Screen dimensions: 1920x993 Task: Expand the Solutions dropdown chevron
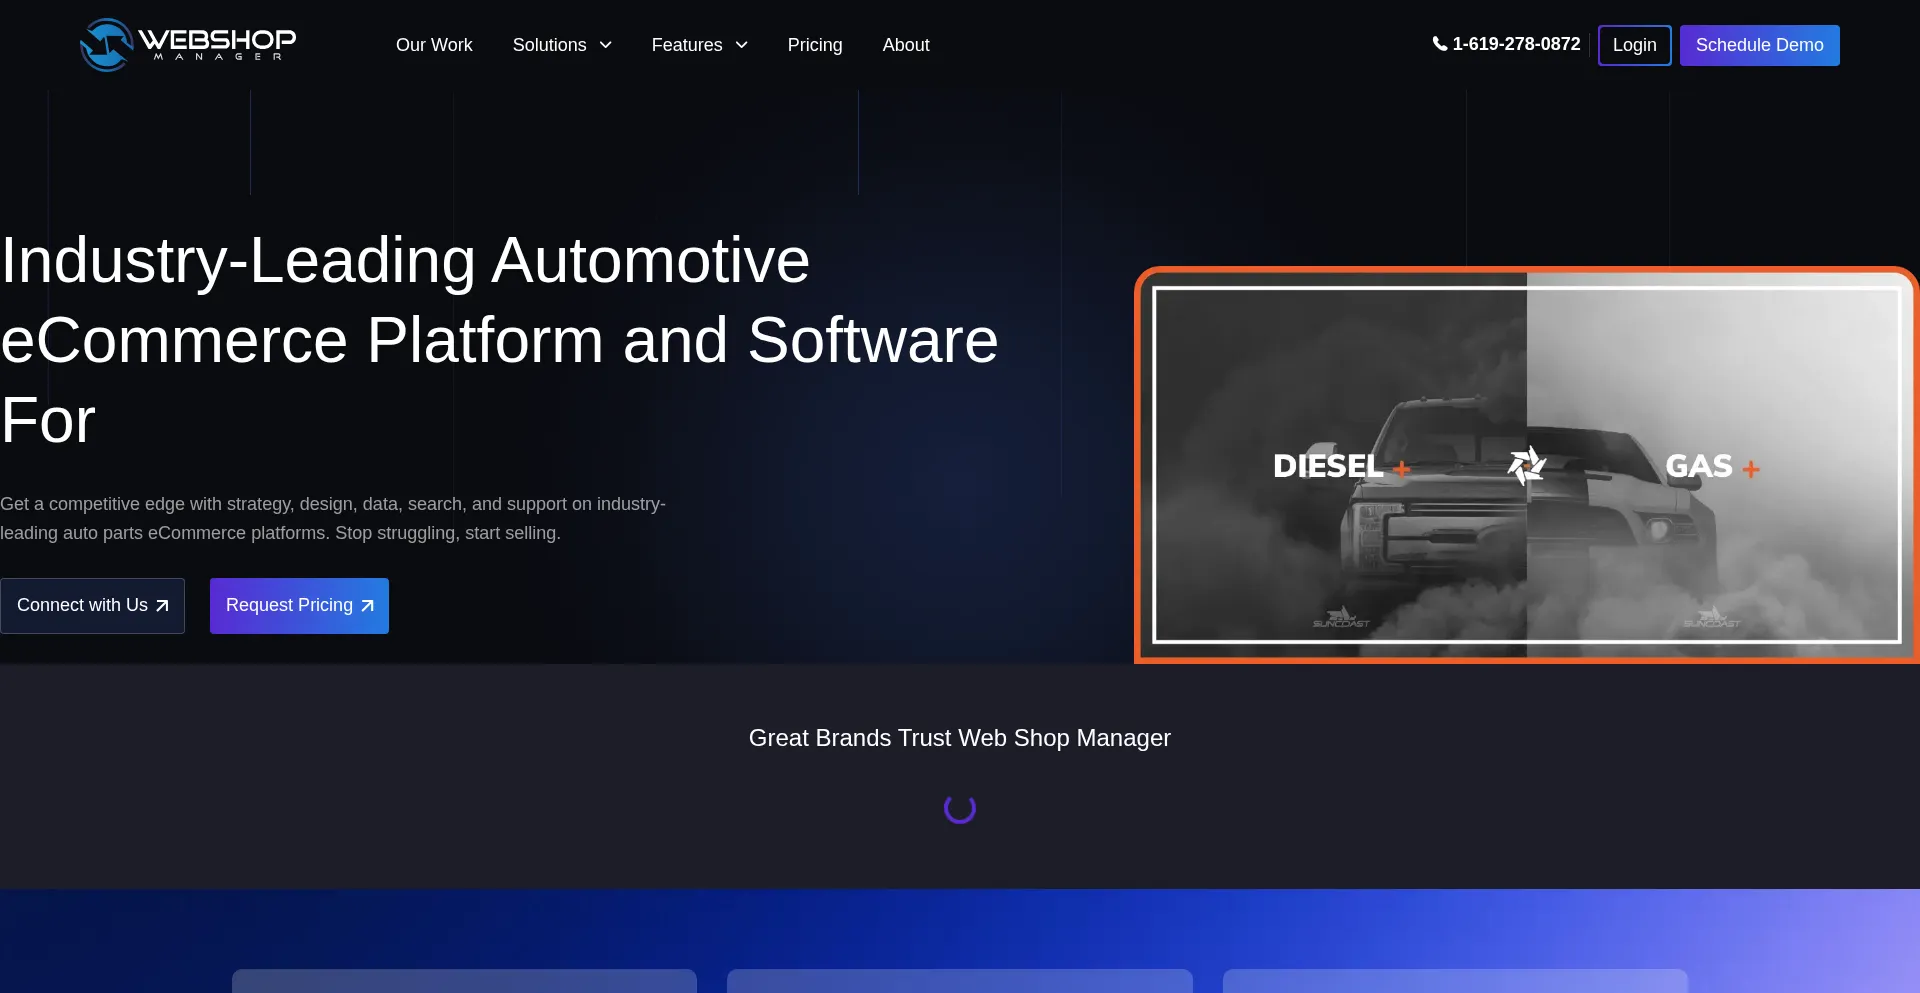click(605, 45)
